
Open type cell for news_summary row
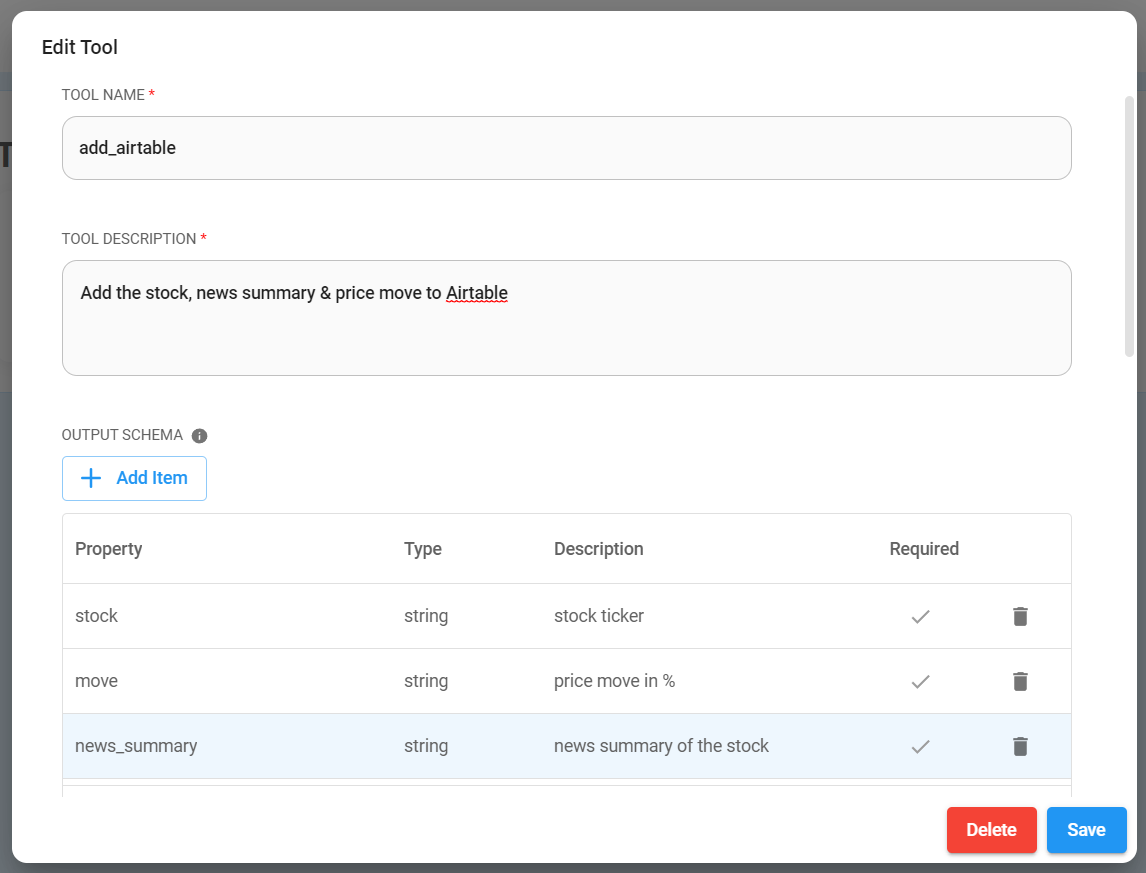pyautogui.click(x=426, y=746)
